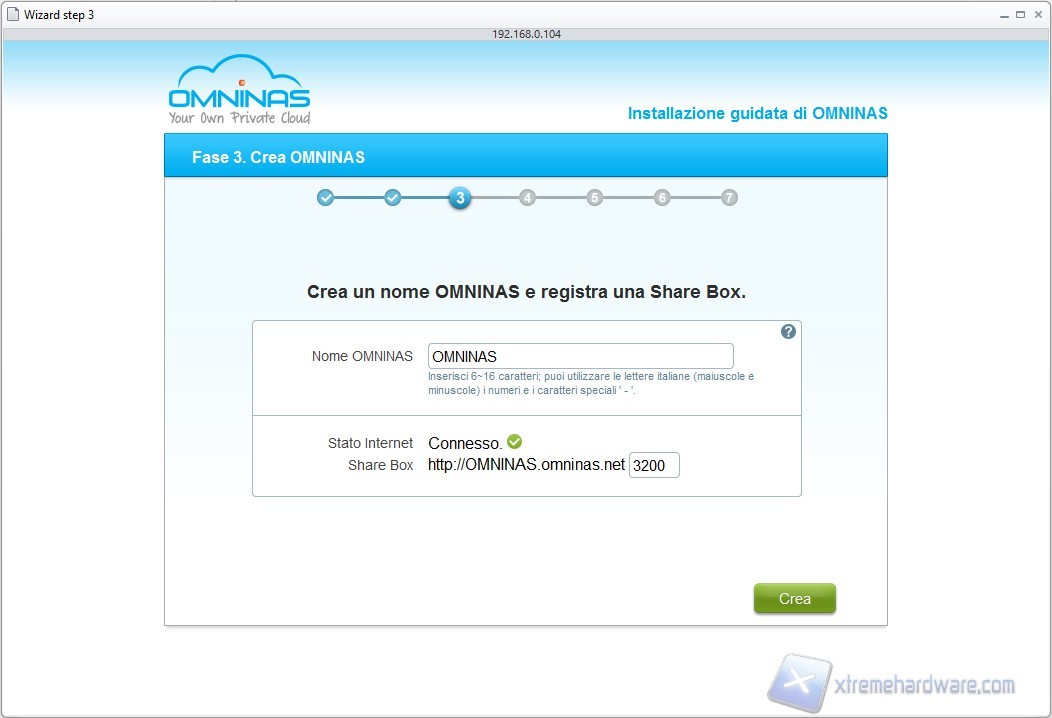Image resolution: width=1052 pixels, height=718 pixels.
Task: Close the Wizard step 3 window
Action: coord(1038,15)
